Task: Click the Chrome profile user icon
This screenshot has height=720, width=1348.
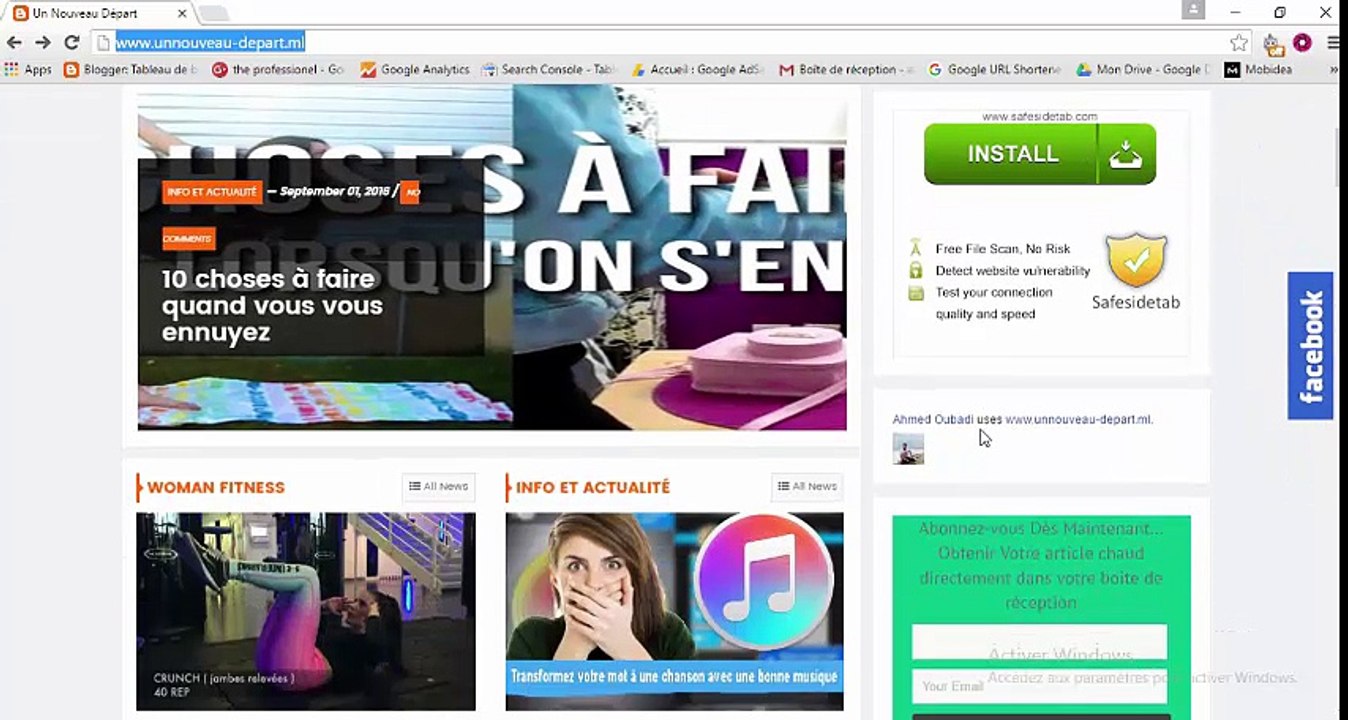Action: click(x=1193, y=11)
